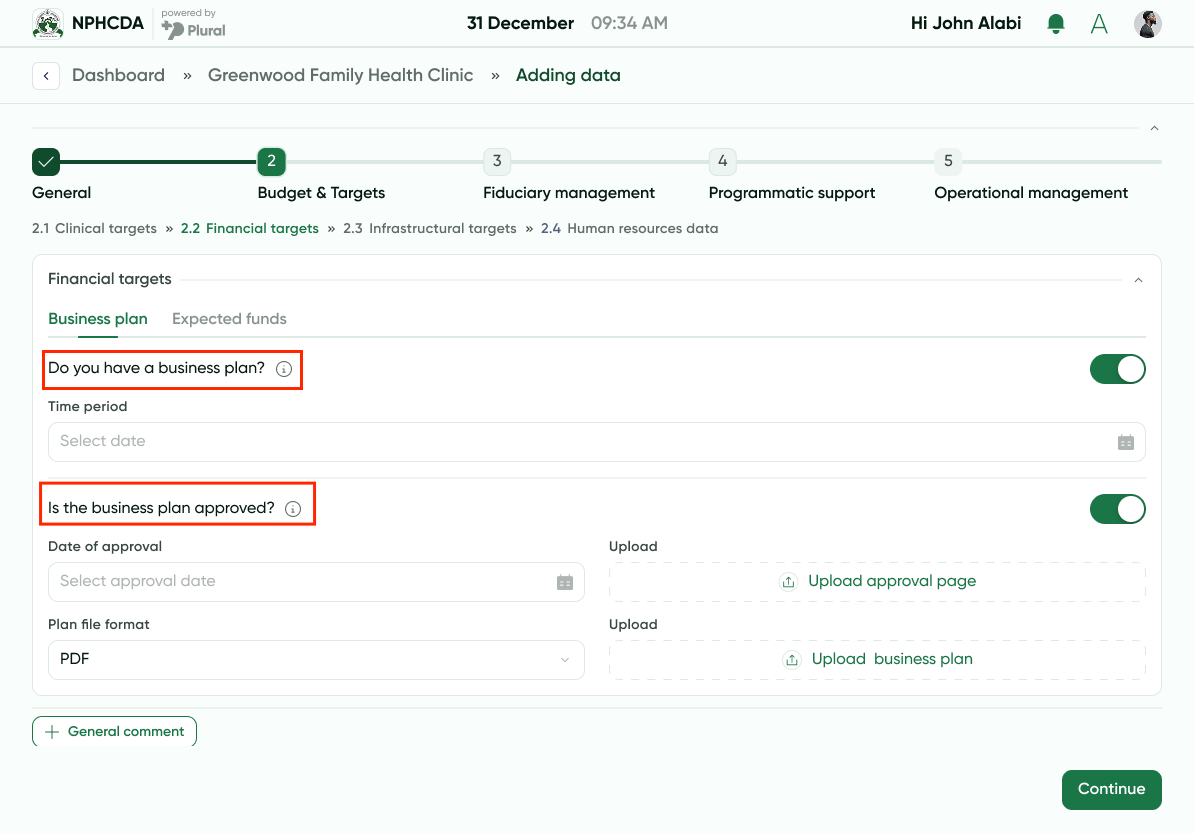Image resolution: width=1194 pixels, height=834 pixels.
Task: Jump to step 3 Fiduciary management
Action: [497, 161]
